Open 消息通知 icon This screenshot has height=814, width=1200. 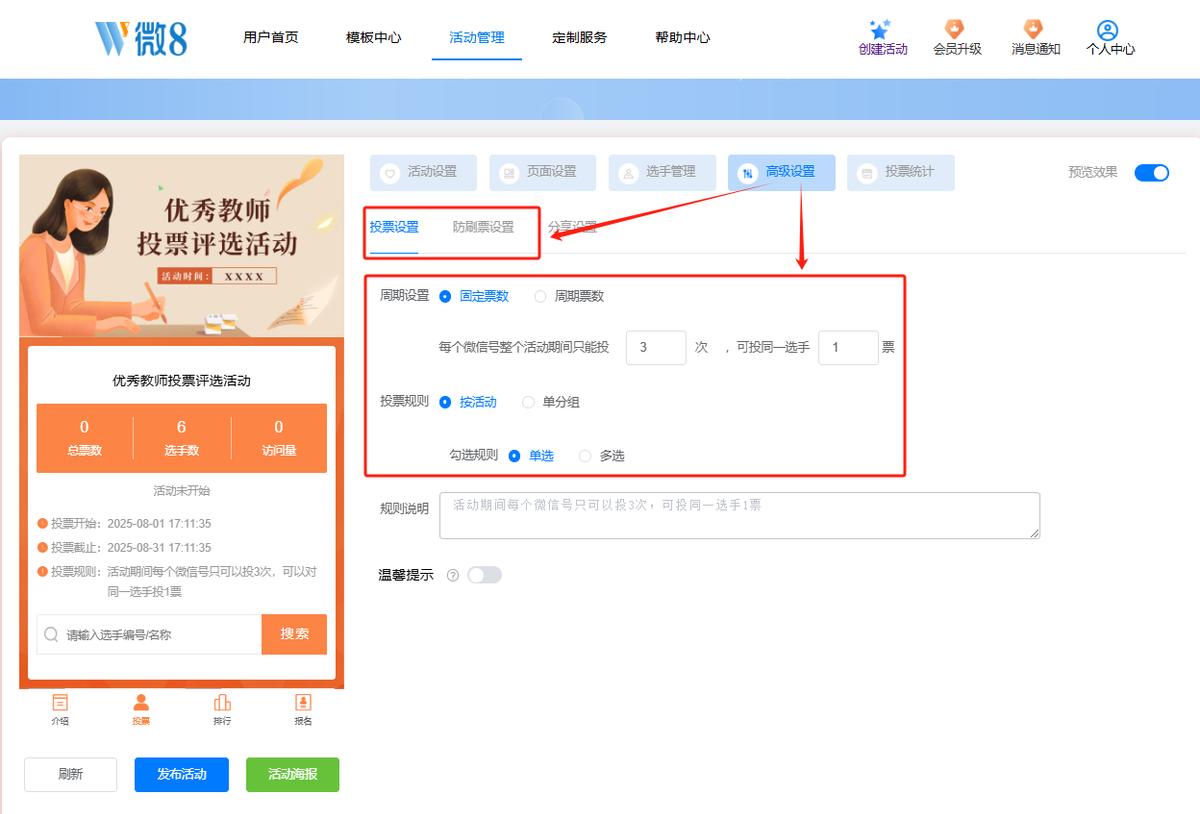tap(1033, 29)
